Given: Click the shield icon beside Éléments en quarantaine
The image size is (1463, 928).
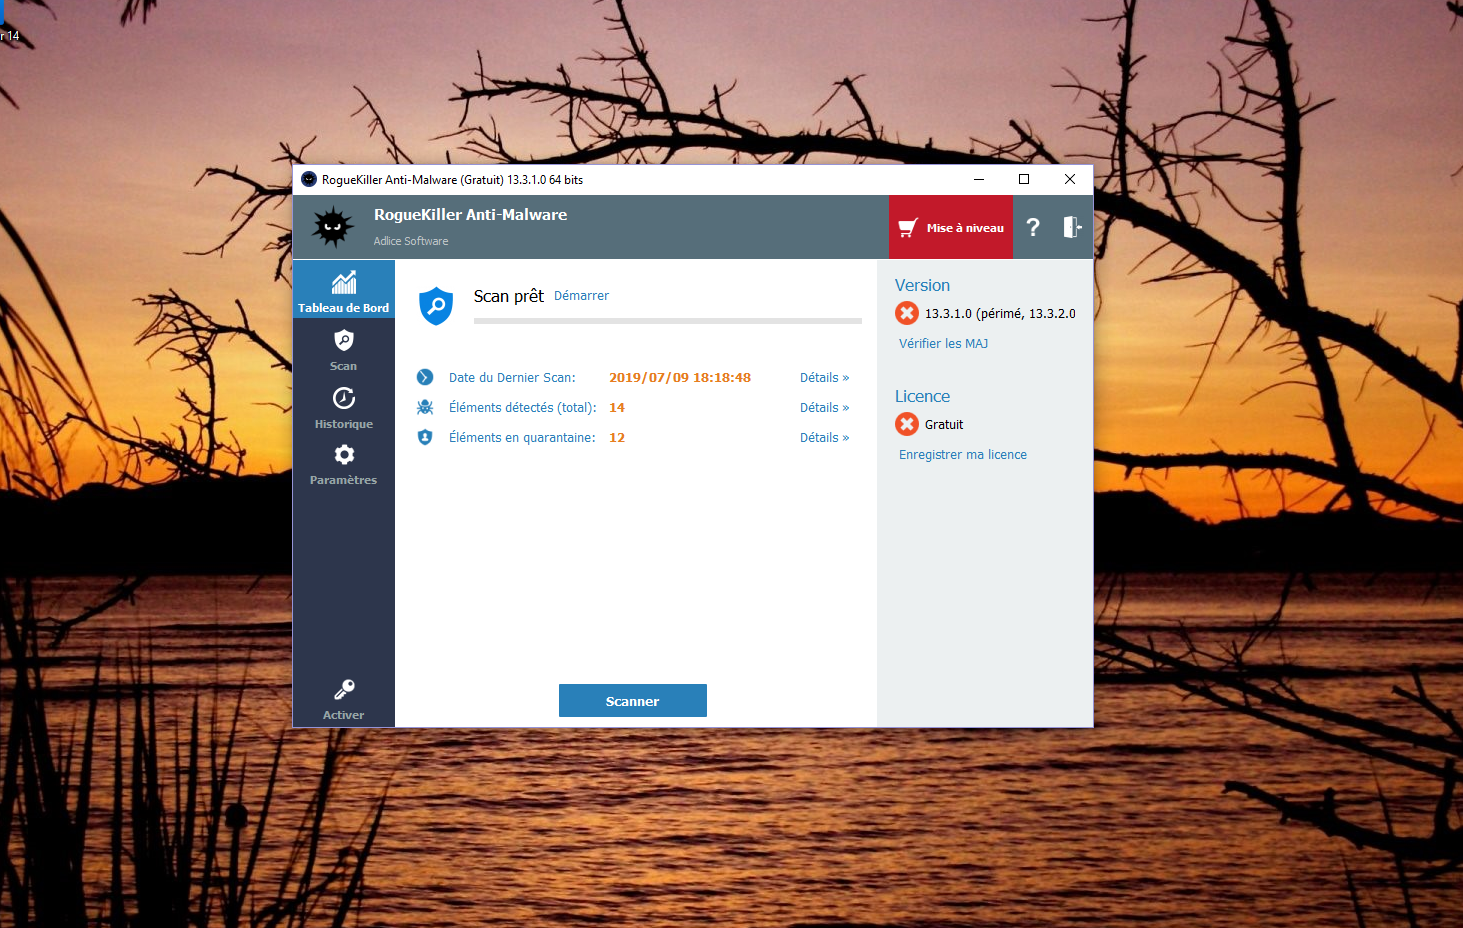Looking at the screenshot, I should (x=425, y=437).
